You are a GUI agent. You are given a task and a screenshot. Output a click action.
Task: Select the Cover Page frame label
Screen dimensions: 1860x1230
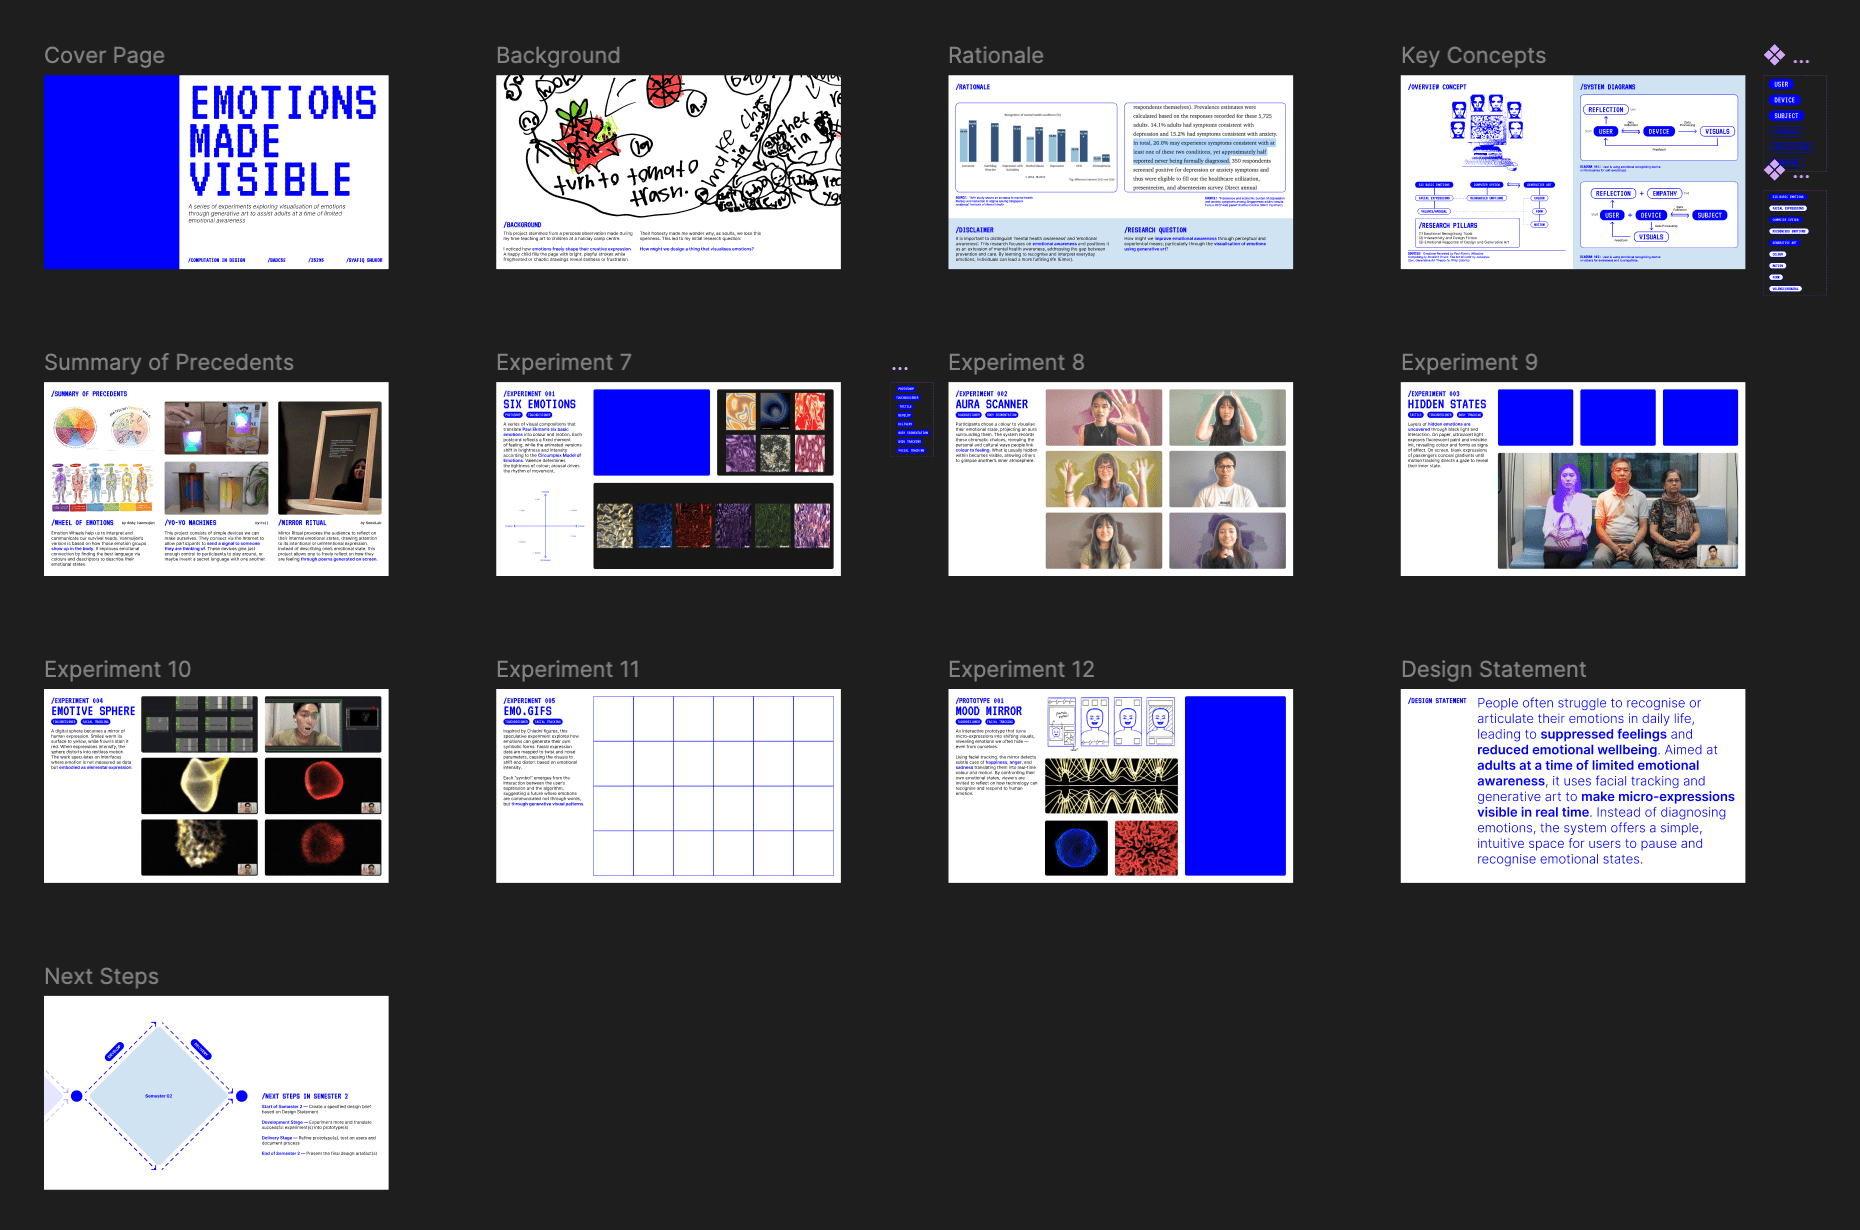[104, 56]
